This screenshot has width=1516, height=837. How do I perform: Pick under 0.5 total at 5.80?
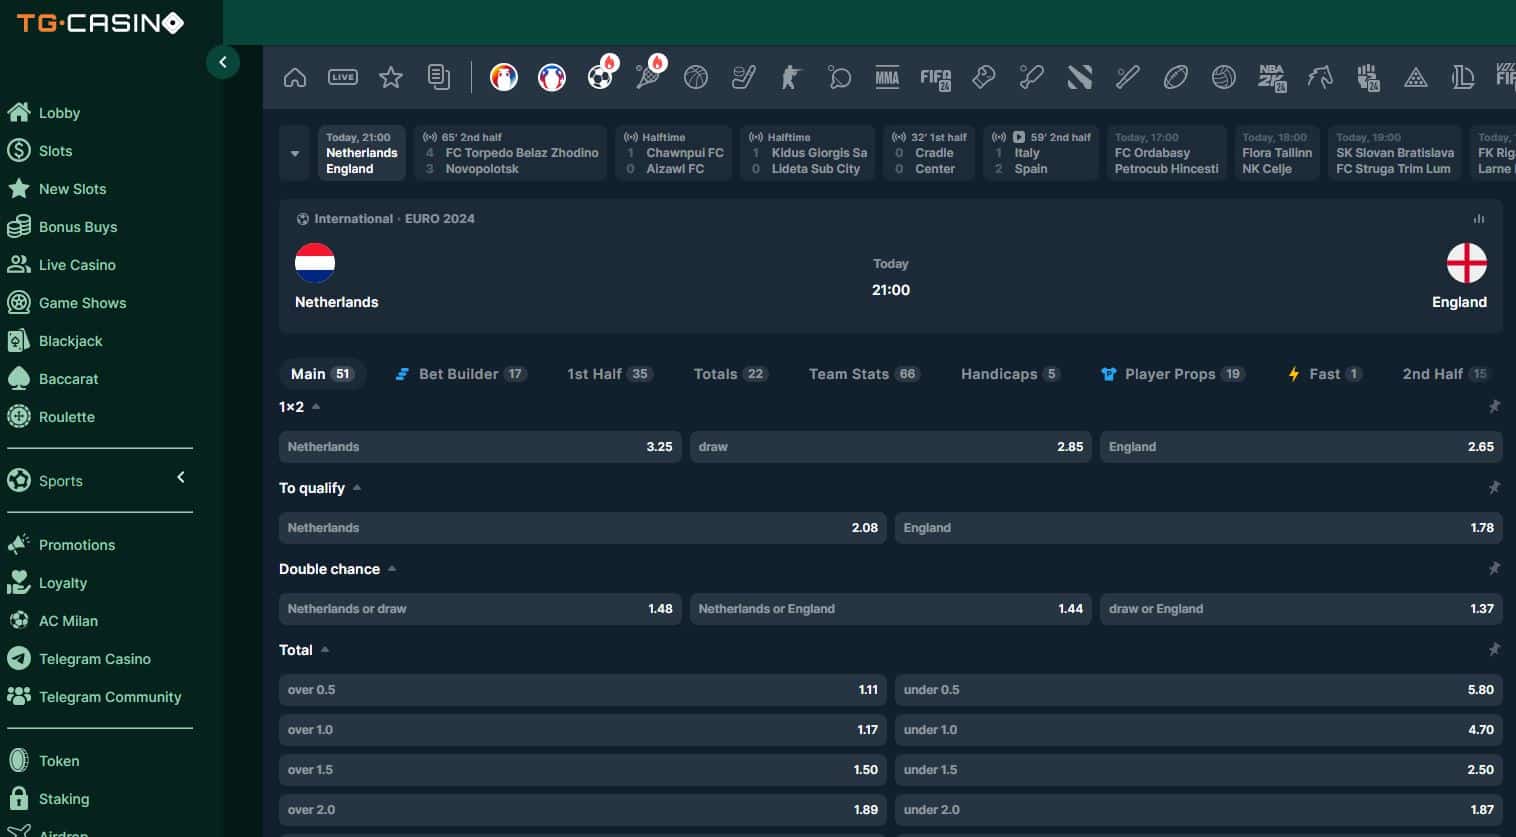tap(1198, 690)
